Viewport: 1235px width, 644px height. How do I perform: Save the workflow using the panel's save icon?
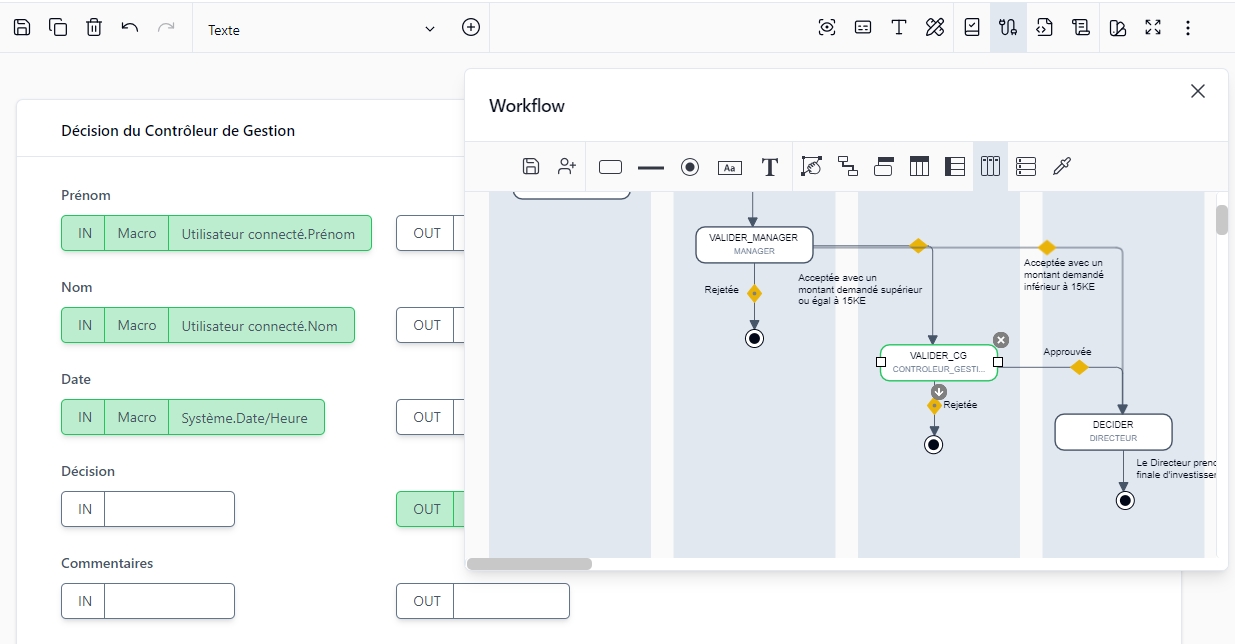[x=531, y=167]
